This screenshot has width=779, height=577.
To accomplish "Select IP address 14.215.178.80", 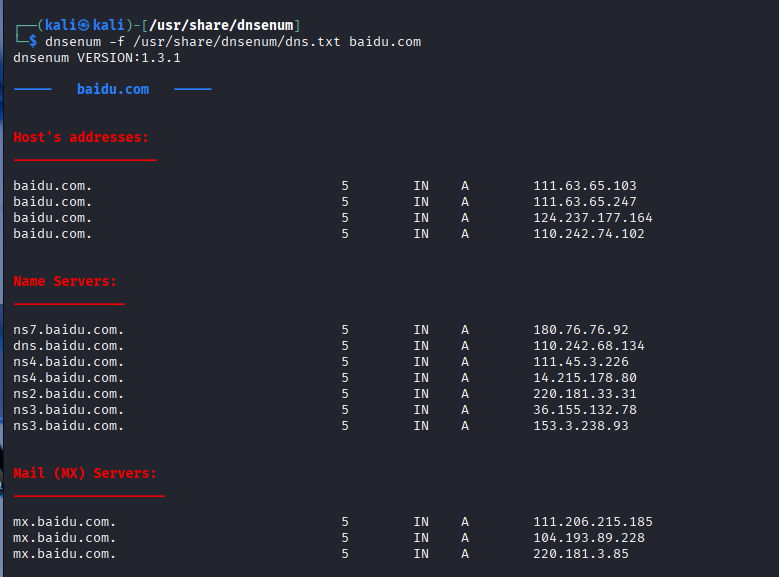I will point(585,378).
